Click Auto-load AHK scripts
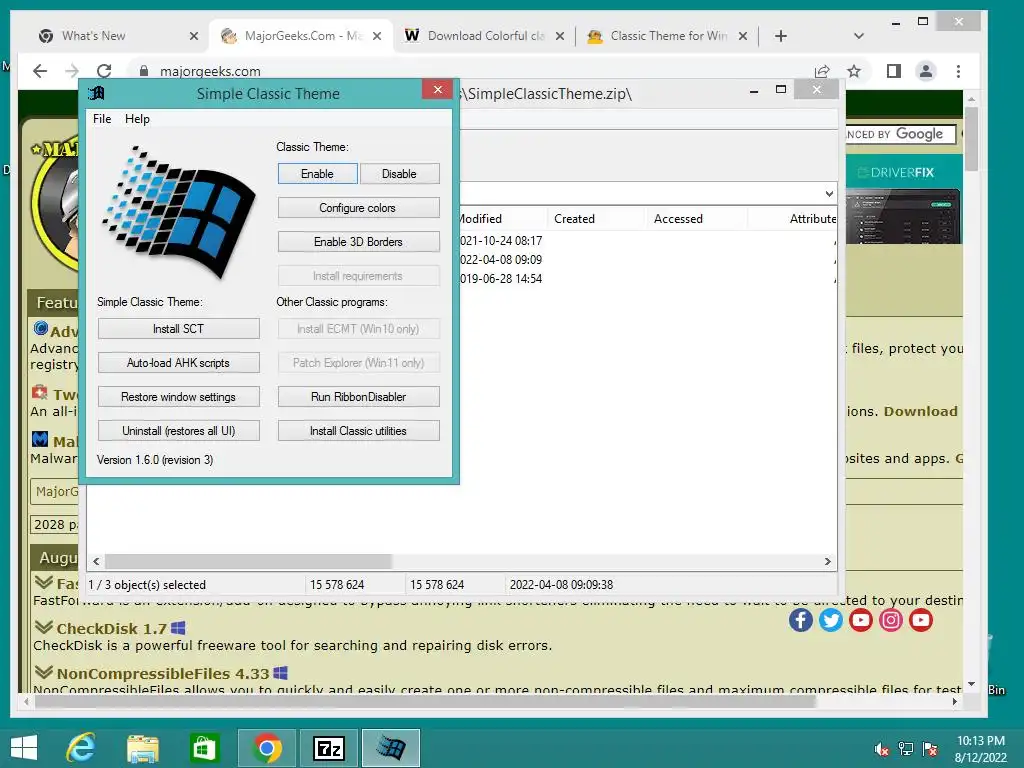 [x=178, y=362]
